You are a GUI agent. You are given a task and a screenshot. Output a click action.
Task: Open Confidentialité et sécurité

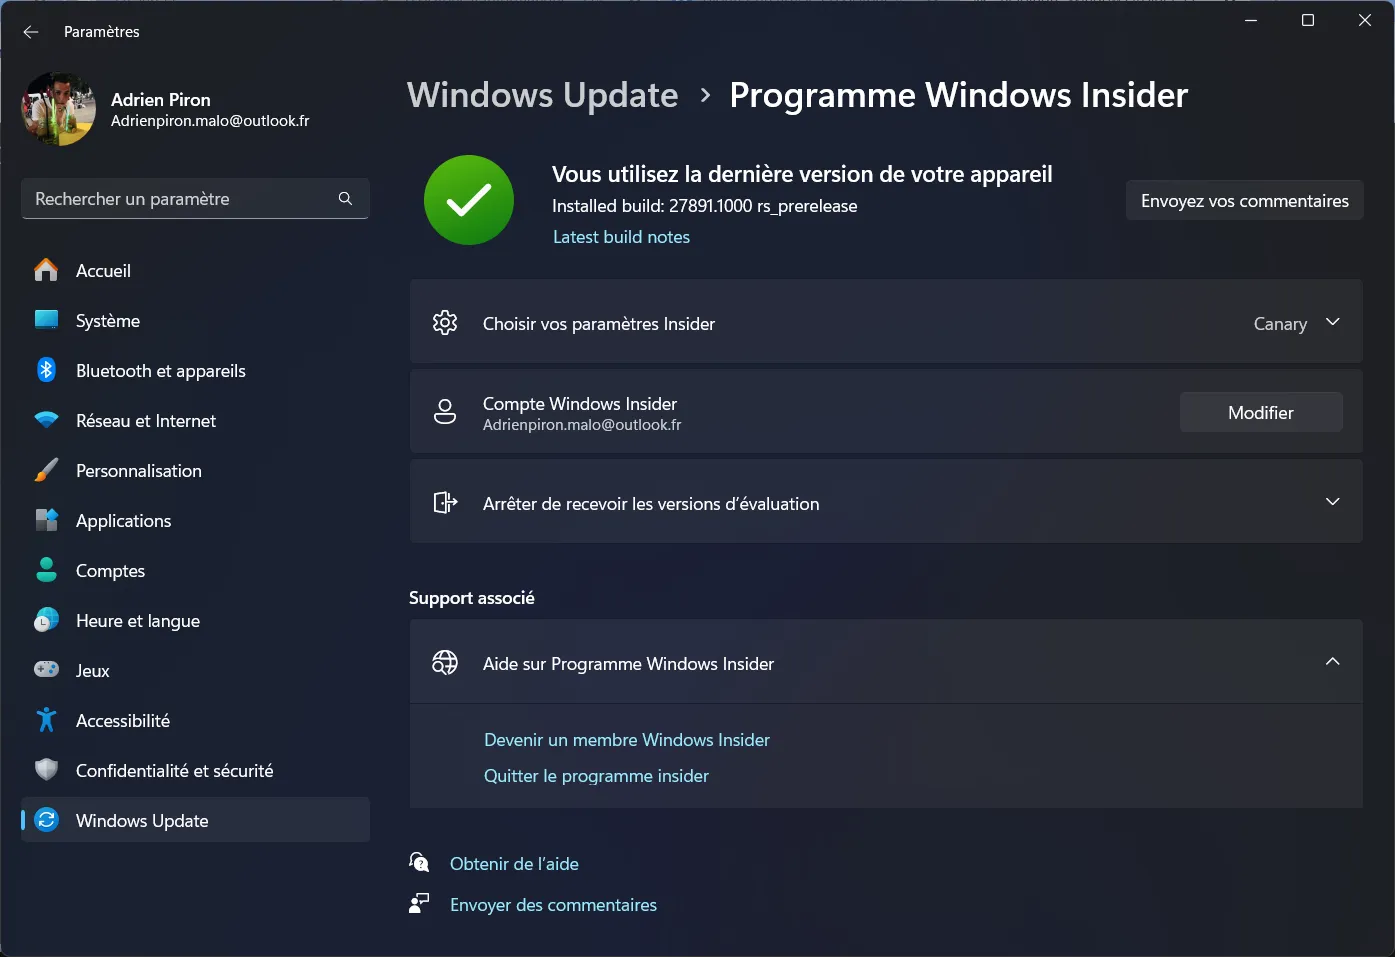coord(195,770)
